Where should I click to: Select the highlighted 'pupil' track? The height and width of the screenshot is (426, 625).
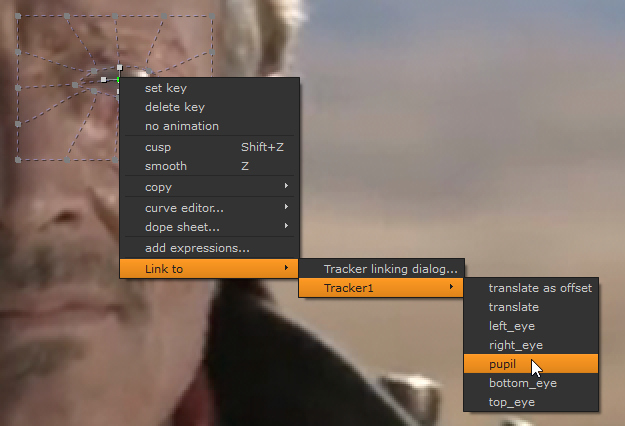[x=503, y=364]
